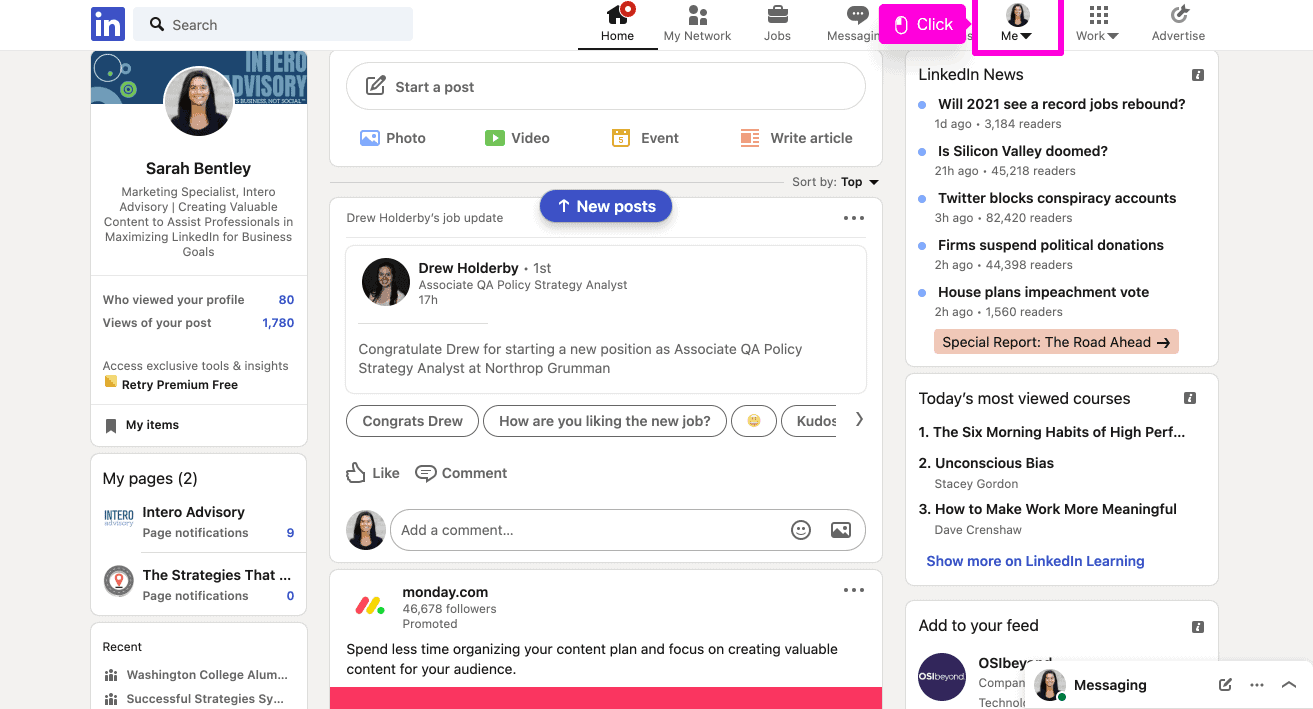Viewport: 1313px width, 709px height.
Task: Attach an image to the comment
Action: (x=841, y=530)
